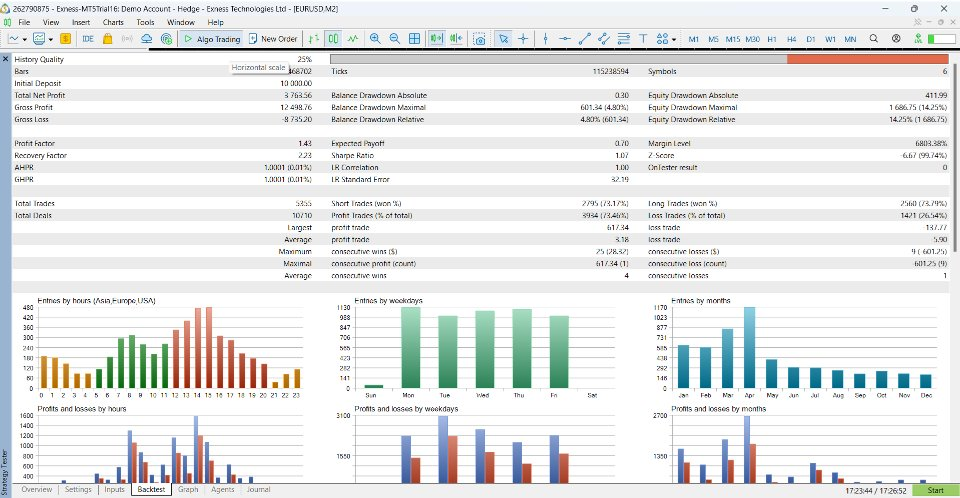
Task: Switch to the Graph tab
Action: coord(188,489)
